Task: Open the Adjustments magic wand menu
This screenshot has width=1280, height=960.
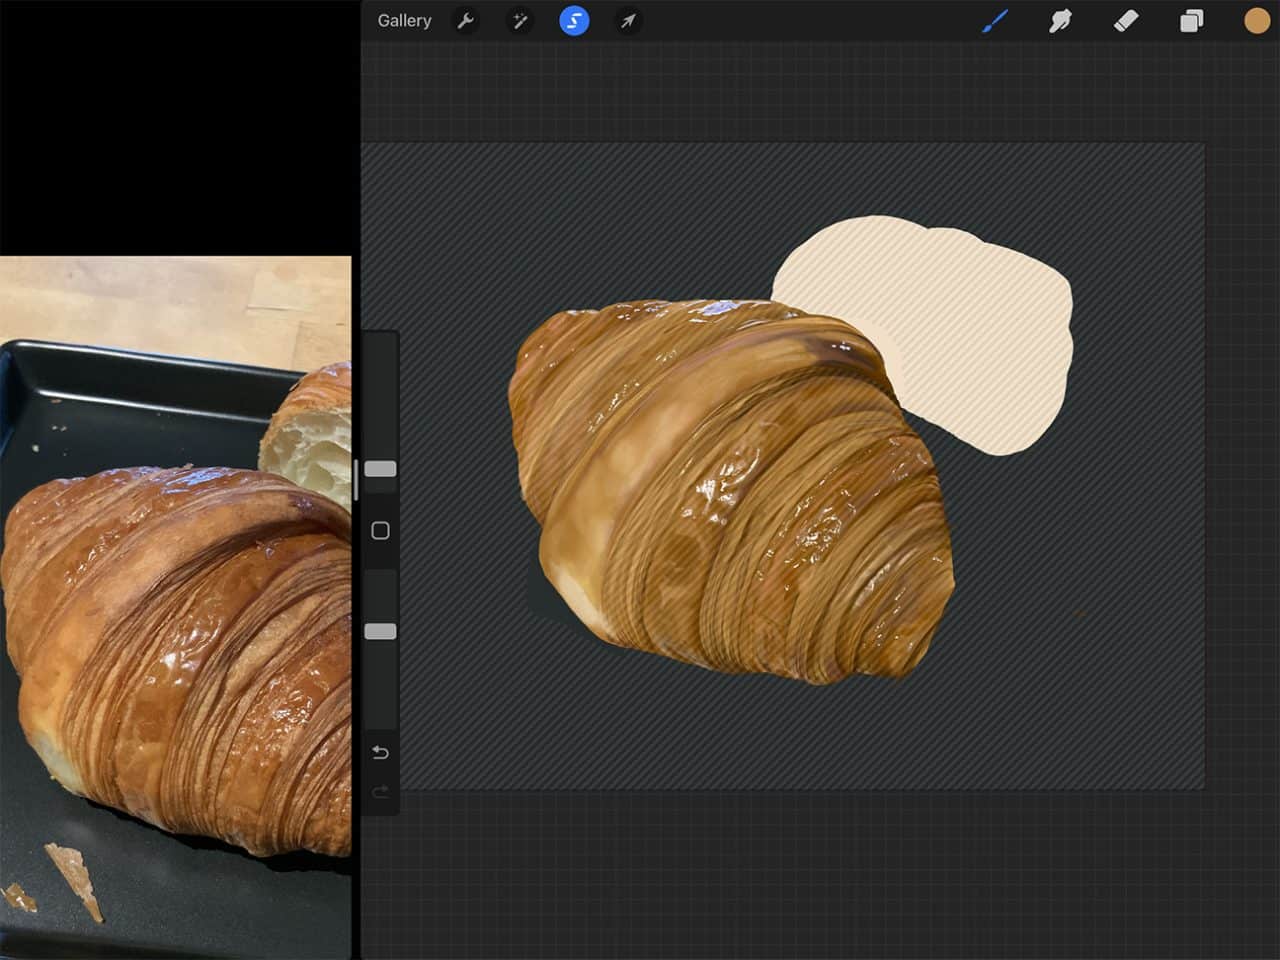Action: (x=520, y=21)
